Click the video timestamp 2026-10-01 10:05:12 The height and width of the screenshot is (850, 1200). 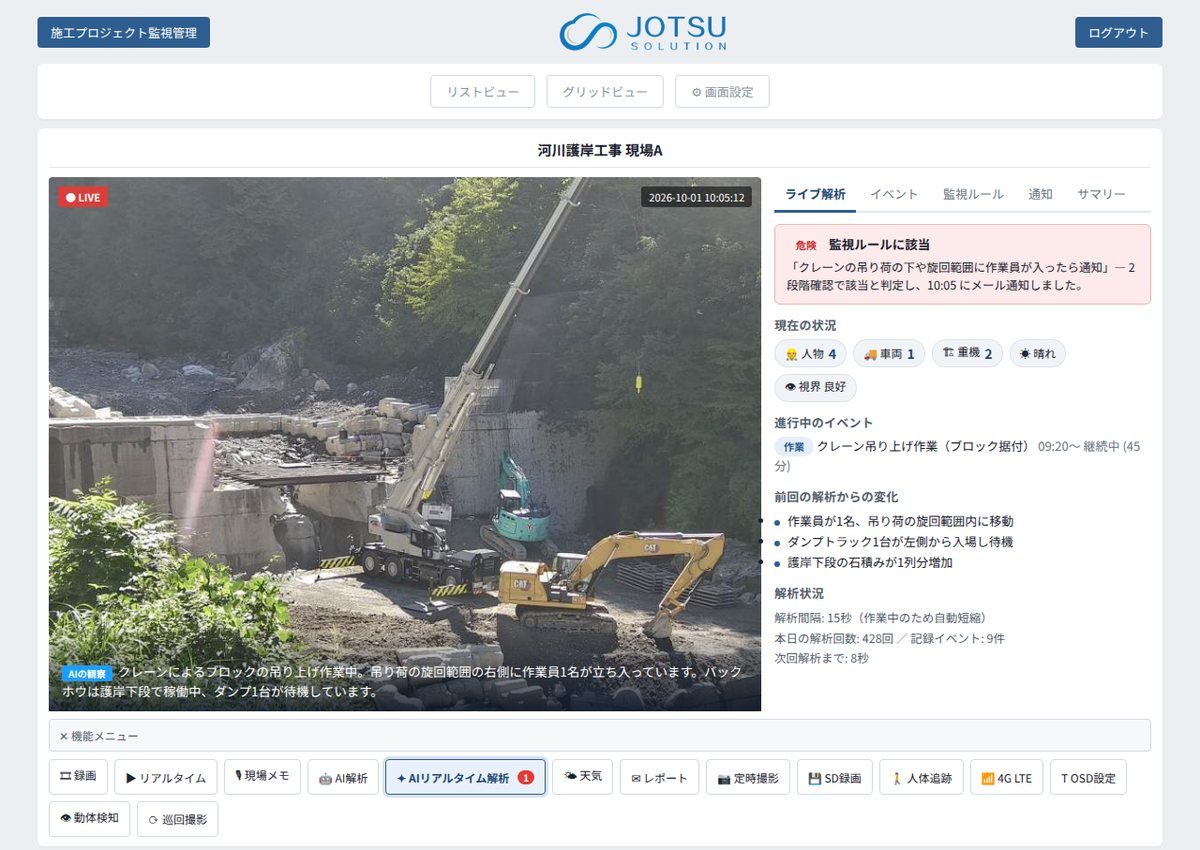tap(696, 197)
